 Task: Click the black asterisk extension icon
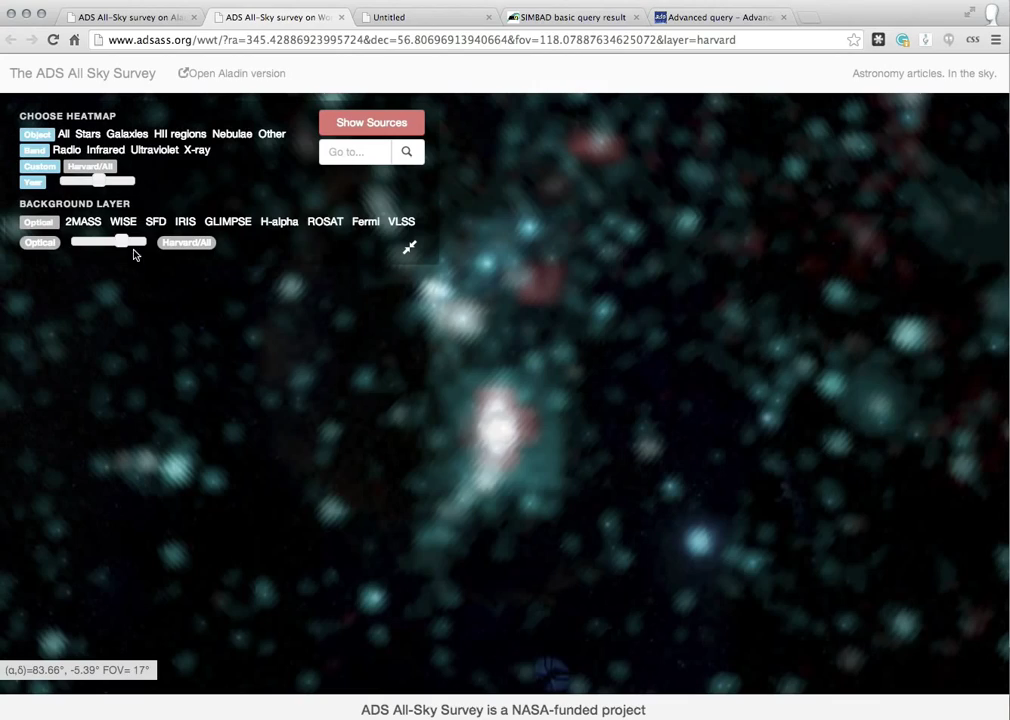[x=878, y=40]
